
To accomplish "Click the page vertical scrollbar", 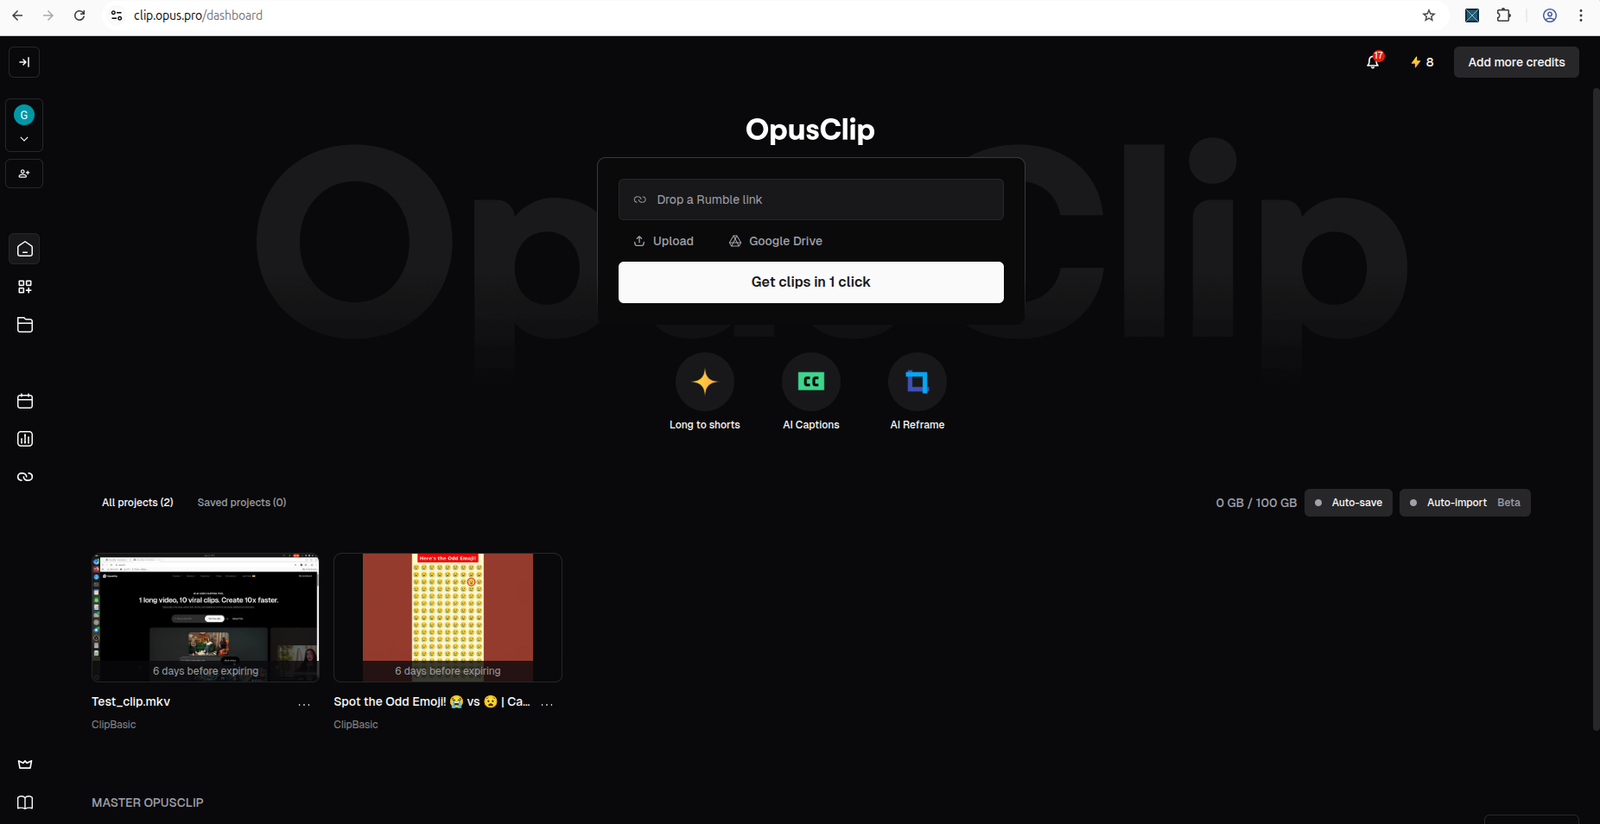I will (1596, 410).
